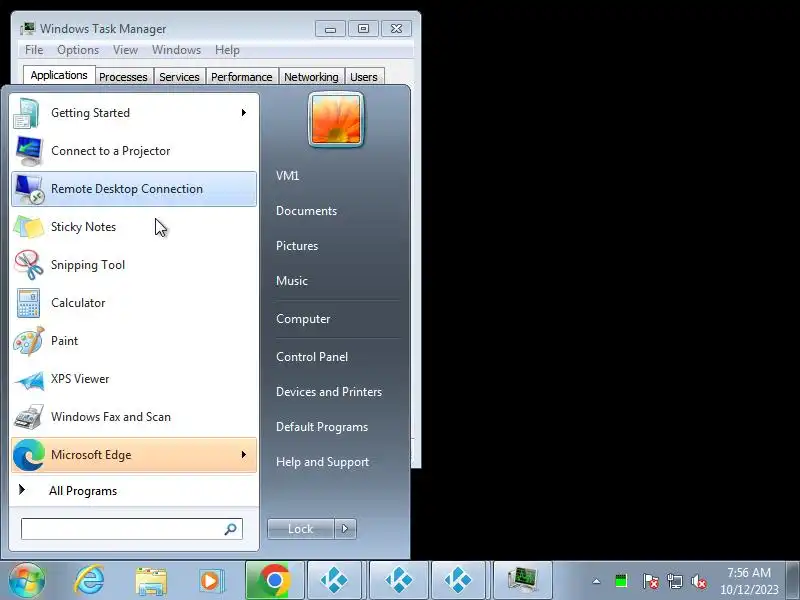Image resolution: width=800 pixels, height=600 pixels.
Task: Switch to the Networking tab
Action: click(x=311, y=77)
